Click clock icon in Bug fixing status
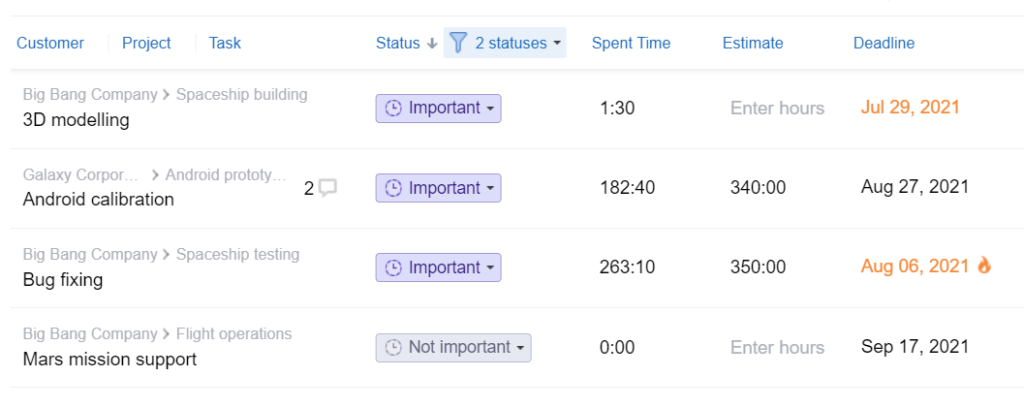Viewport: 1024px width, 408px height. pyautogui.click(x=393, y=268)
